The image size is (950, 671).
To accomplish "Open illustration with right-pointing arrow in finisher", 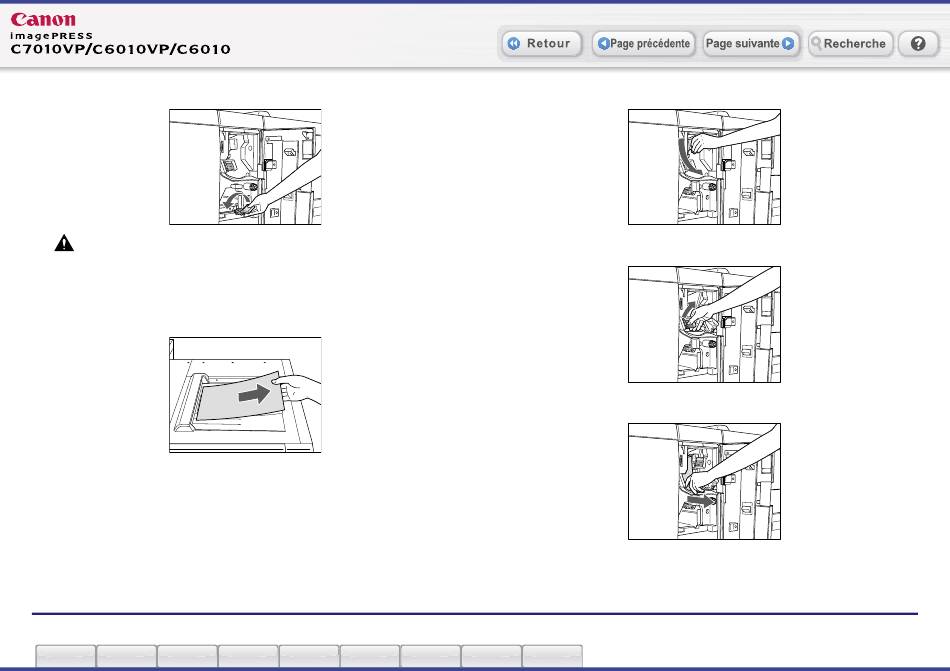I will pyautogui.click(x=704, y=481).
